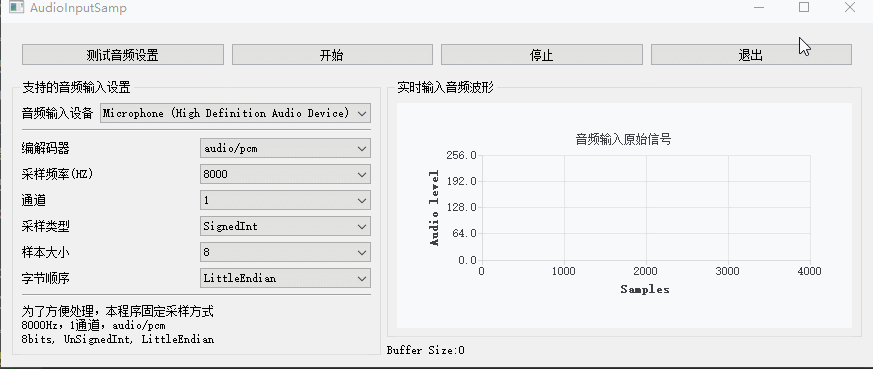Viewport: 873px width, 369px height.
Task: Click the 256.0 y-axis value
Action: point(461,155)
